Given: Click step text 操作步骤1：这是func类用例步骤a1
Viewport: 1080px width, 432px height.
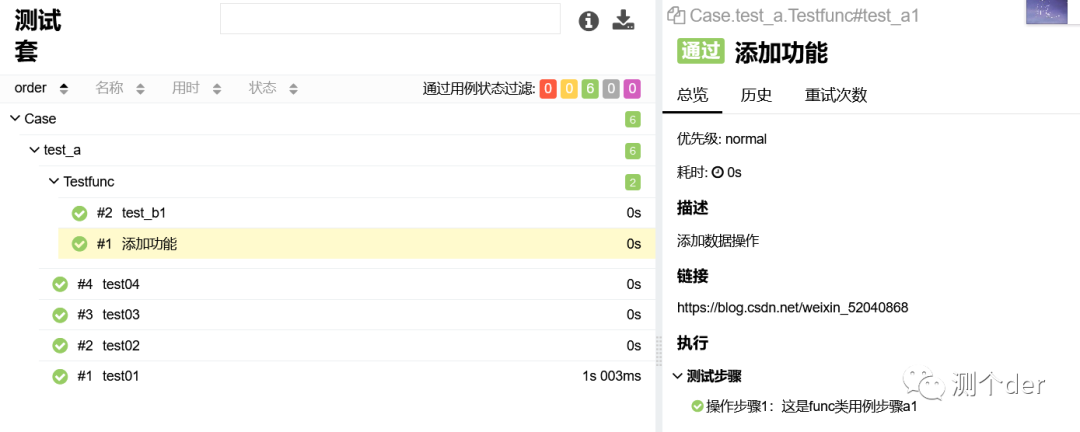Looking at the screenshot, I should (x=811, y=407).
